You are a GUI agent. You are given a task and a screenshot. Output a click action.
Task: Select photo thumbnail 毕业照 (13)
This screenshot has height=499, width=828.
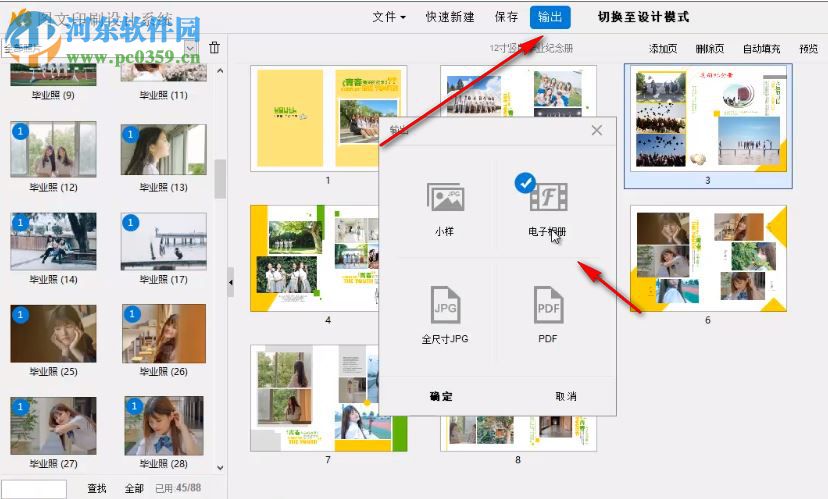pyautogui.click(x=163, y=149)
